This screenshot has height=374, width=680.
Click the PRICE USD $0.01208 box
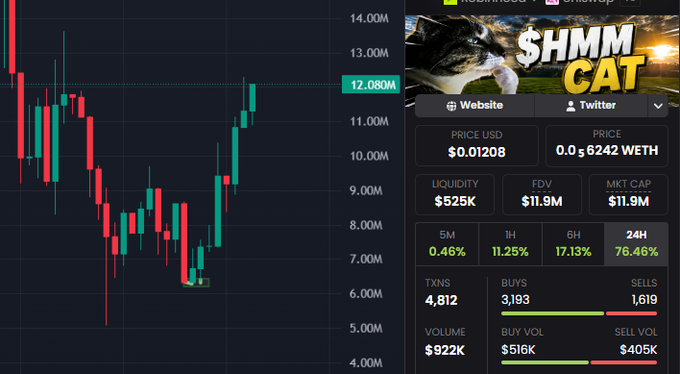(477, 146)
